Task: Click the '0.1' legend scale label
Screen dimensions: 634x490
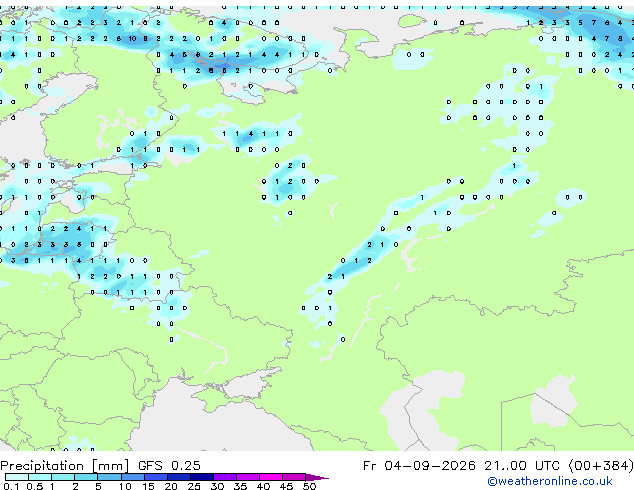Action: tap(11, 486)
